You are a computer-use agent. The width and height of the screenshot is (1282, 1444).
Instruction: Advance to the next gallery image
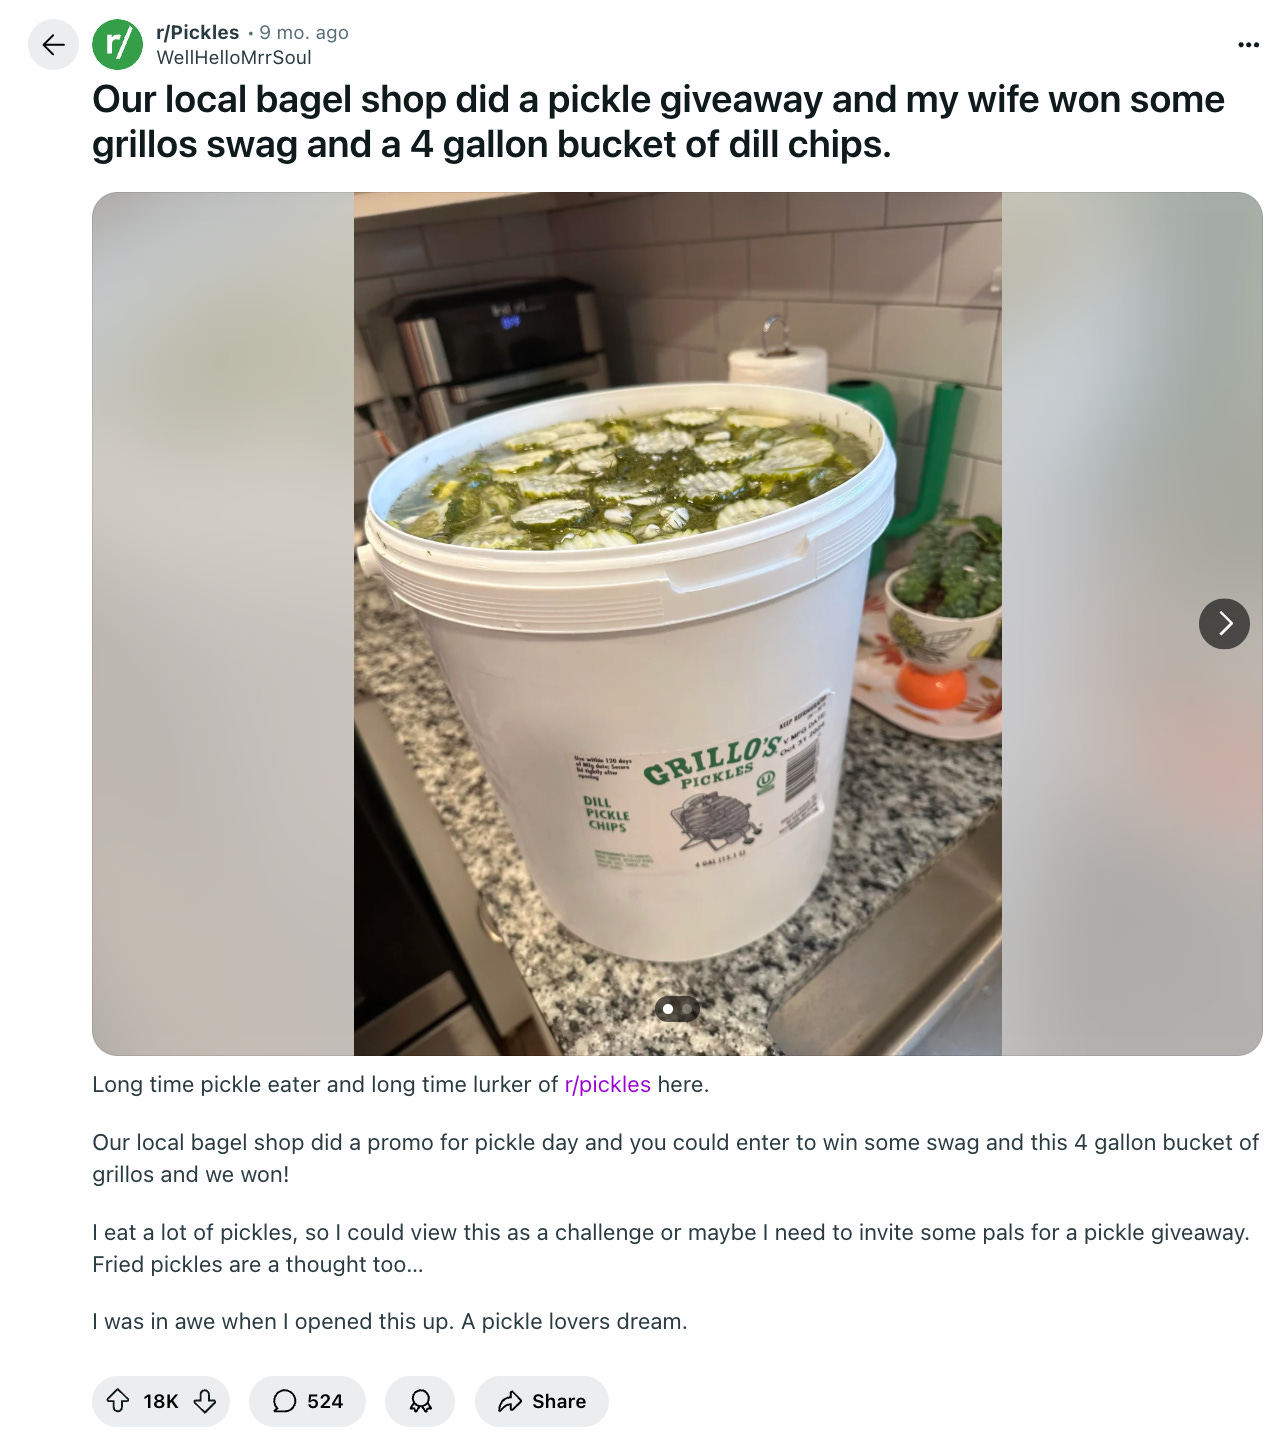(x=1224, y=624)
